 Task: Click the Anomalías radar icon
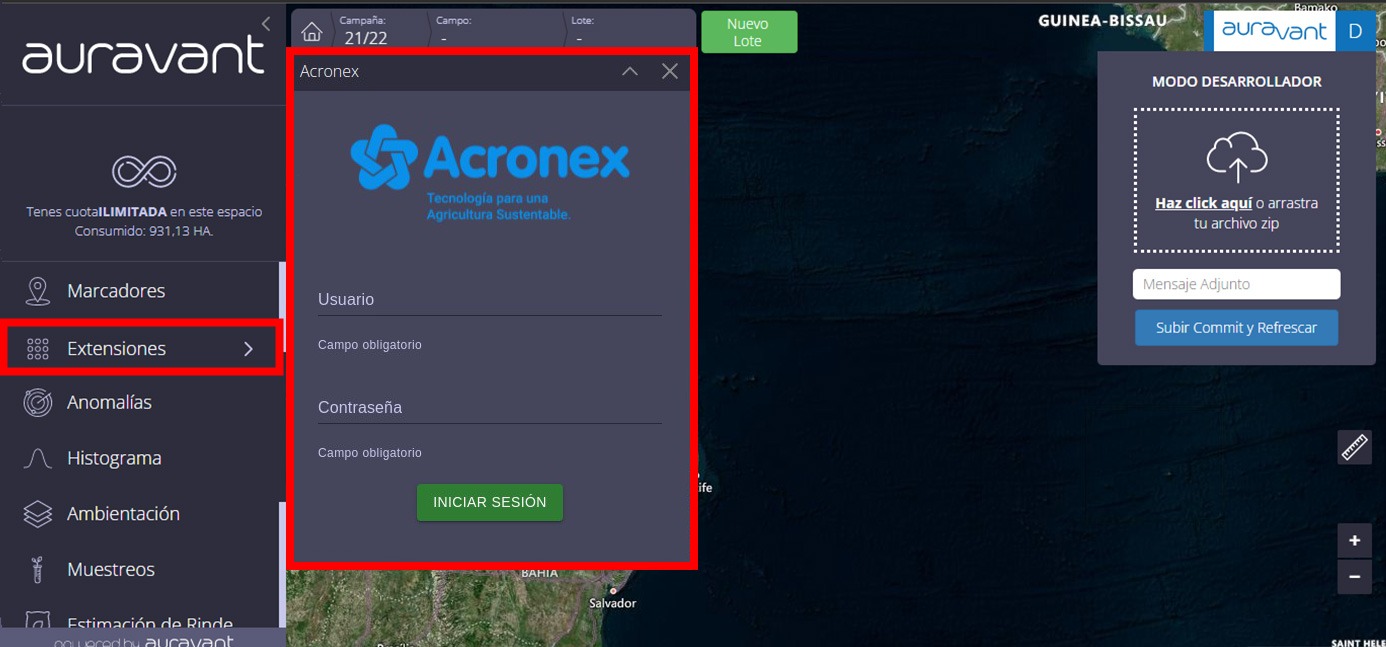click(x=38, y=403)
